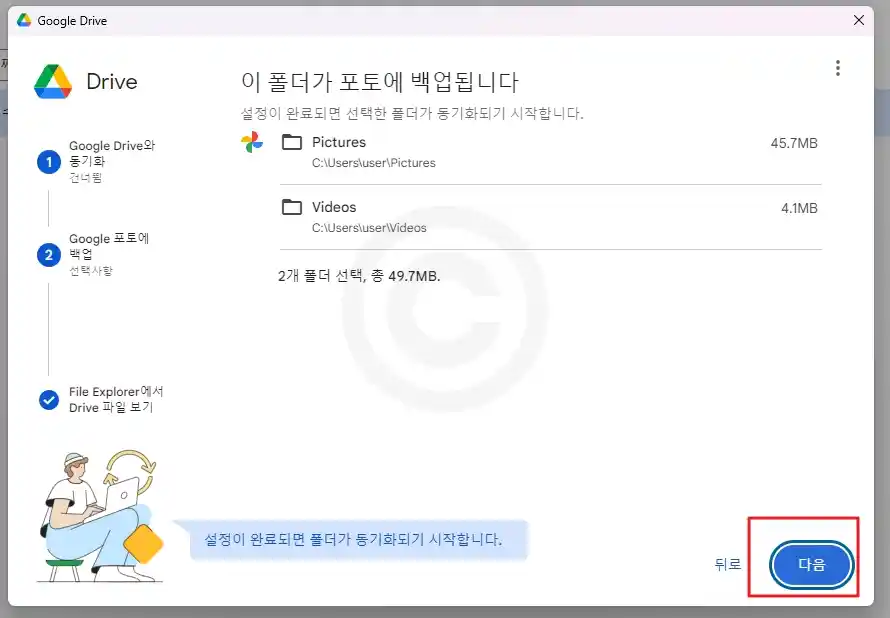
Task: Click the 선택사항 label under step 2
Action: point(91,271)
